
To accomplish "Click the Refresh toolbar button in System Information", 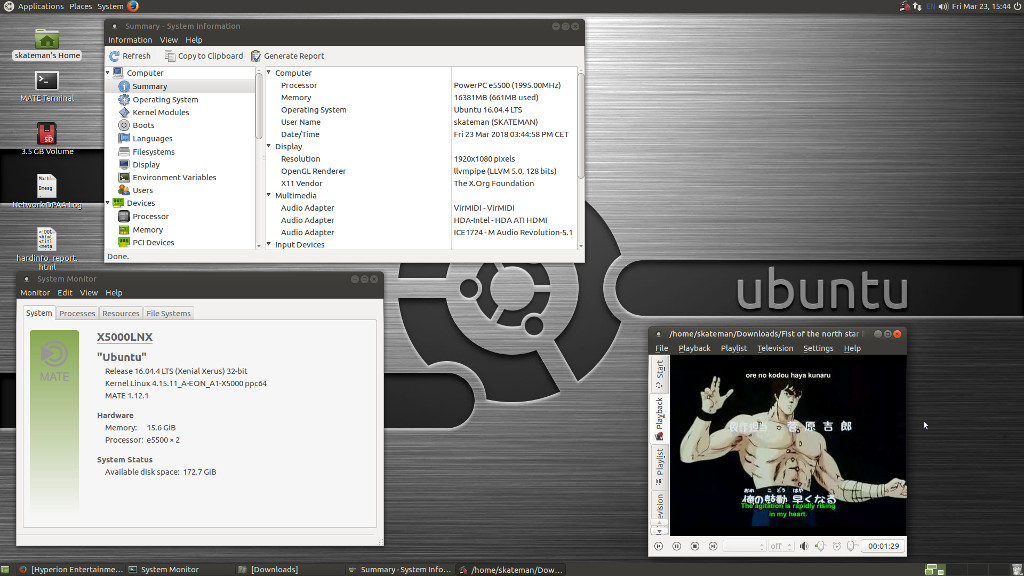I will coord(130,56).
